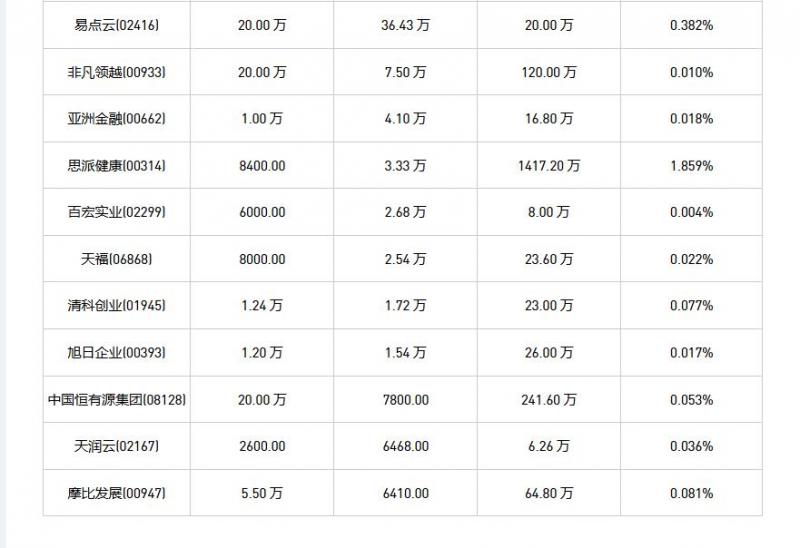Click the 0.382% percentage for 易点云
Viewport: 800px width, 548px height.
coord(691,25)
